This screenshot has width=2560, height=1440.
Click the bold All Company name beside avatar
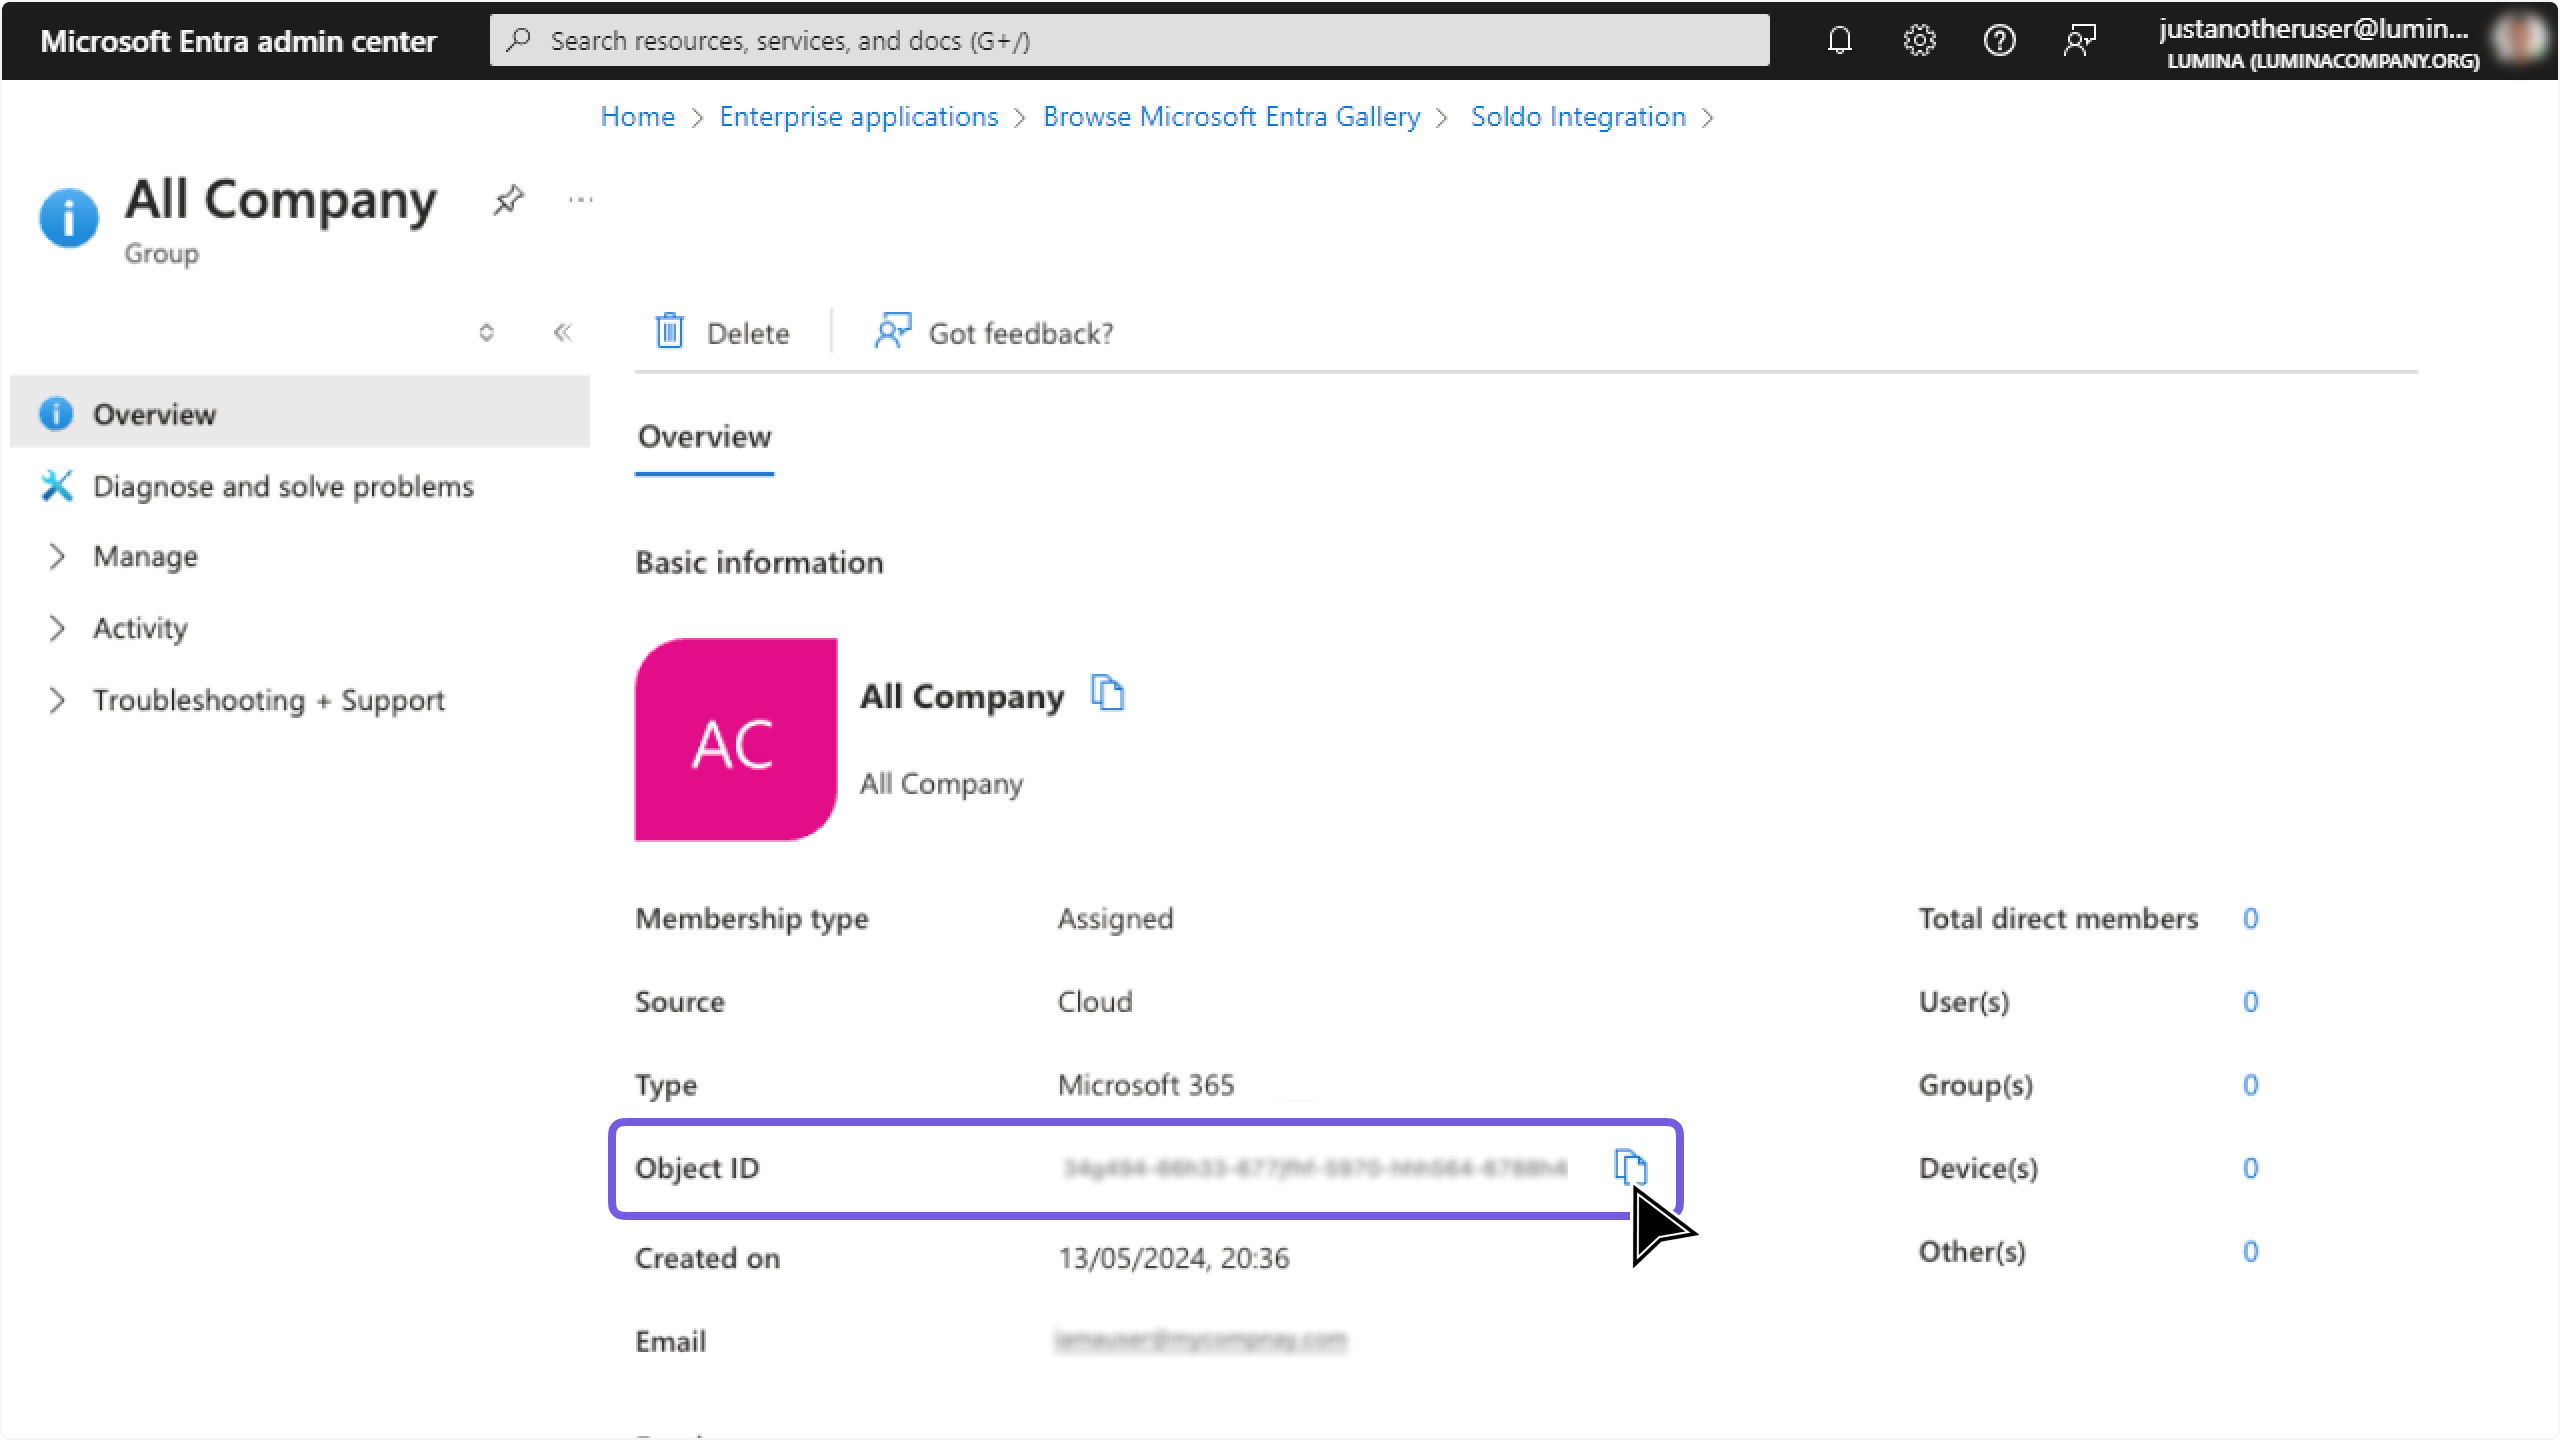pyautogui.click(x=962, y=696)
